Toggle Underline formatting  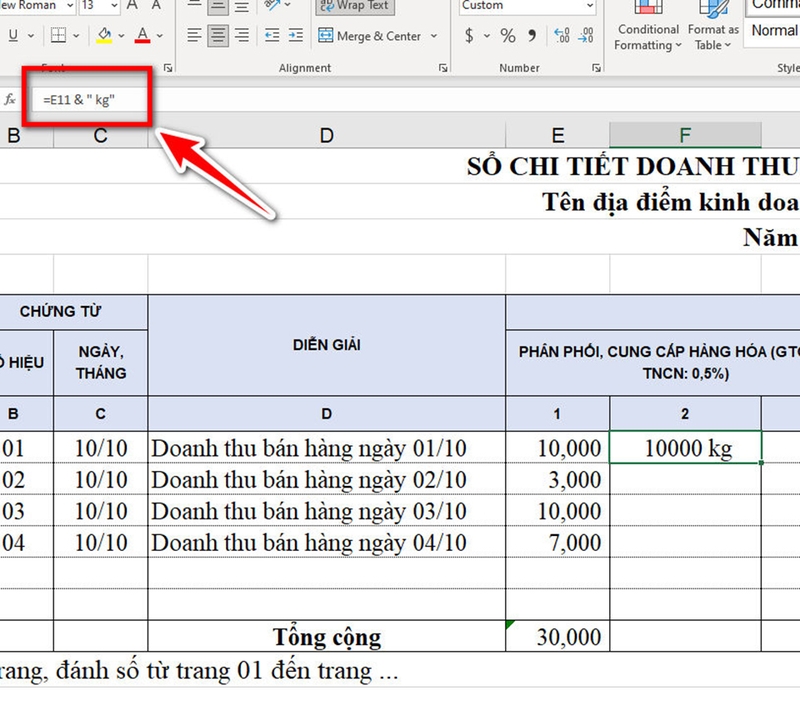pos(15,33)
